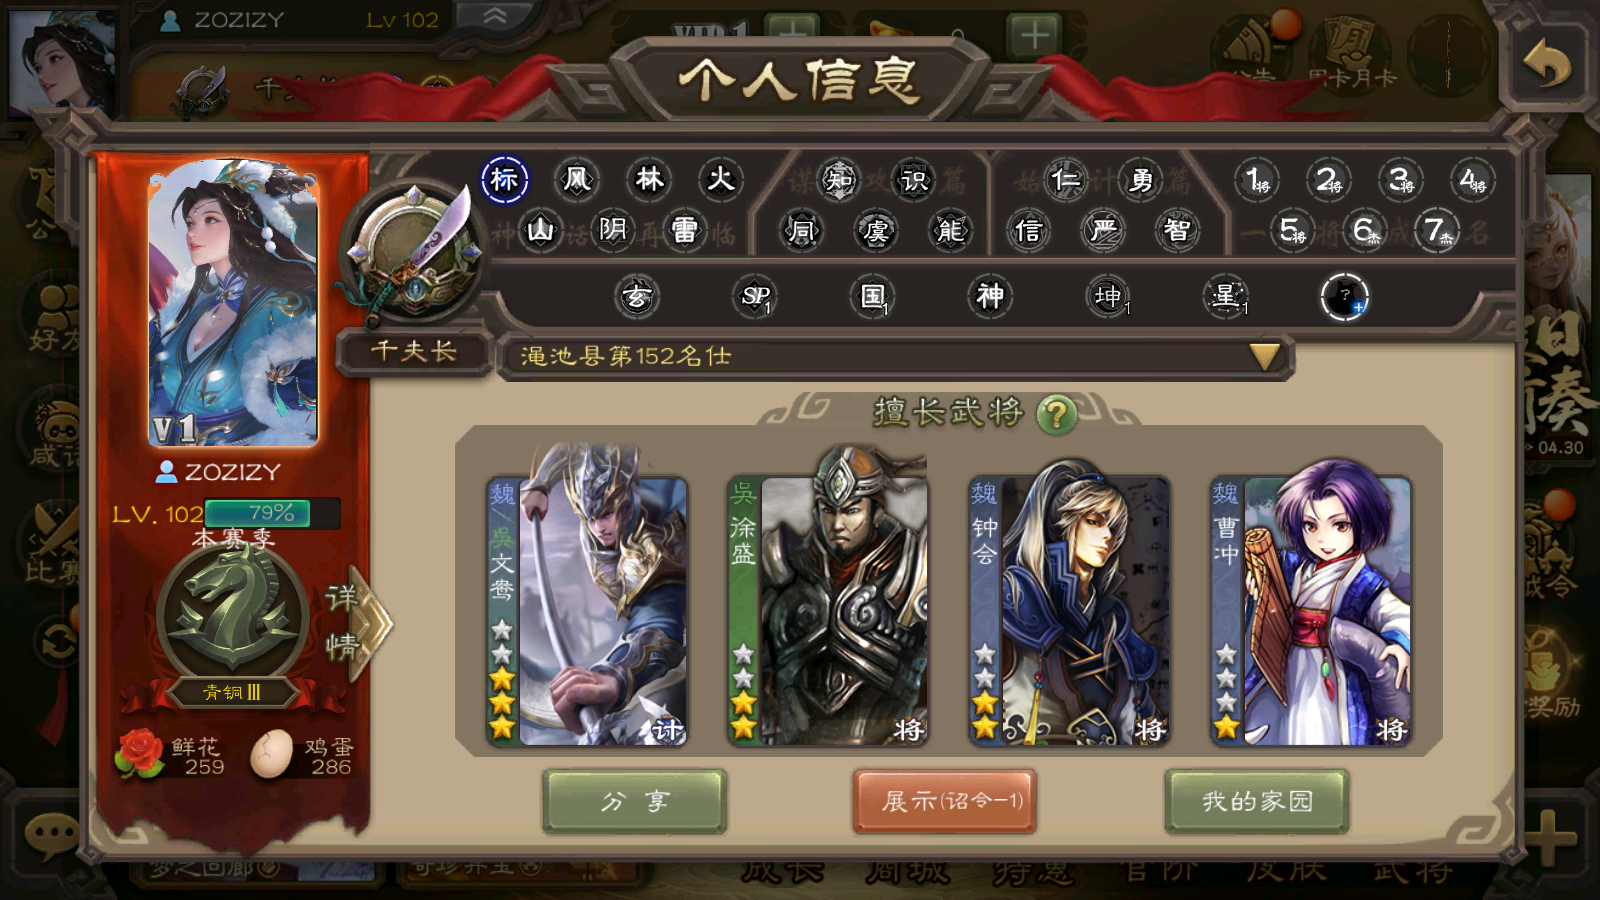Select the 识 badge tab
The height and width of the screenshot is (900, 1600).
click(914, 180)
